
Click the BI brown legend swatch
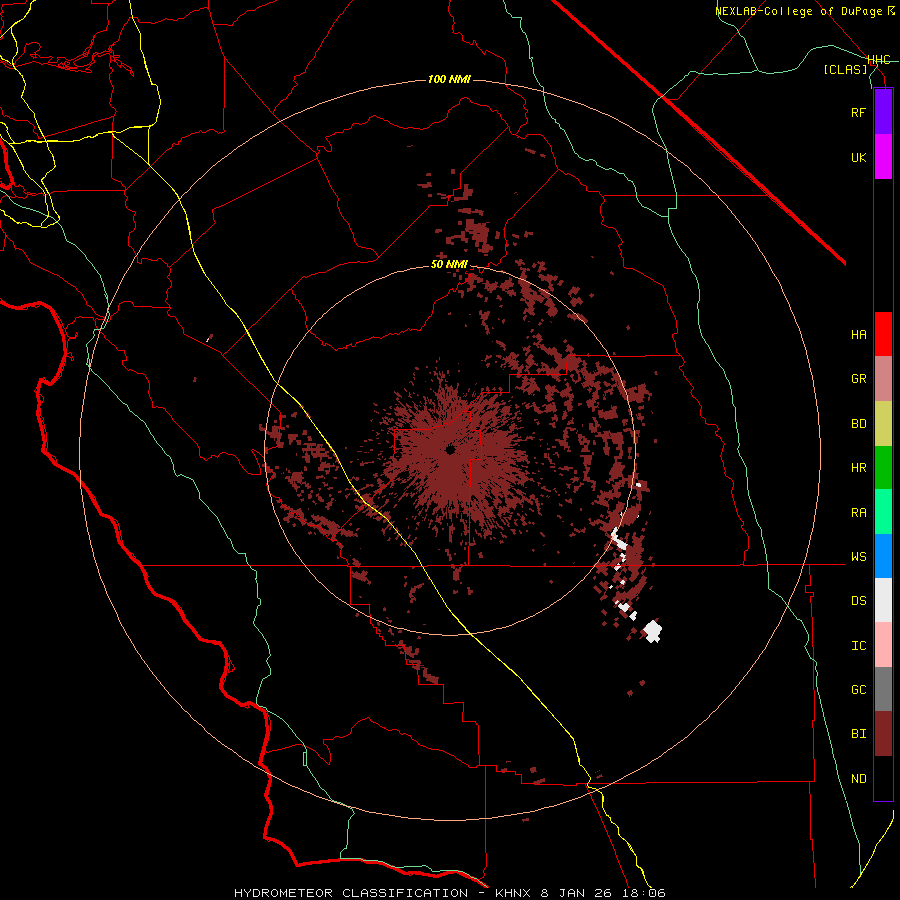point(883,734)
